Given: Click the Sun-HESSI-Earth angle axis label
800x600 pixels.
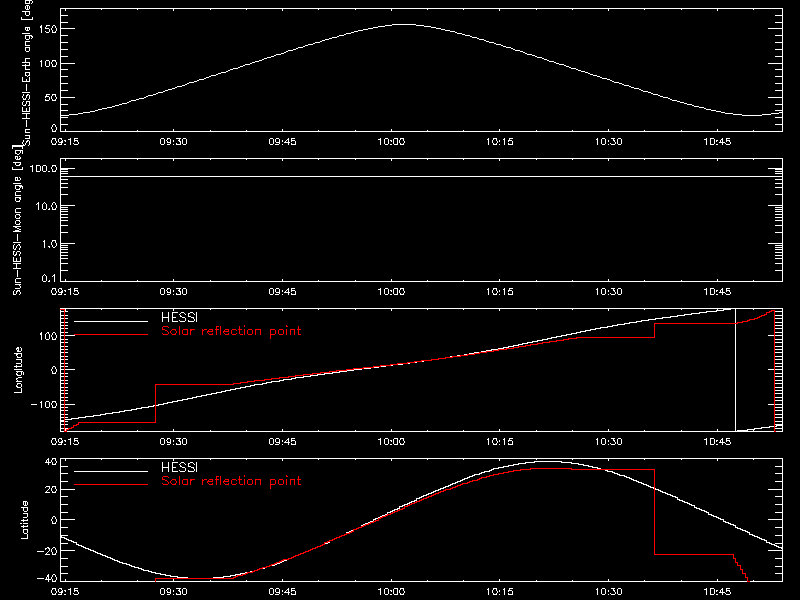Looking at the screenshot, I should [x=27, y=73].
